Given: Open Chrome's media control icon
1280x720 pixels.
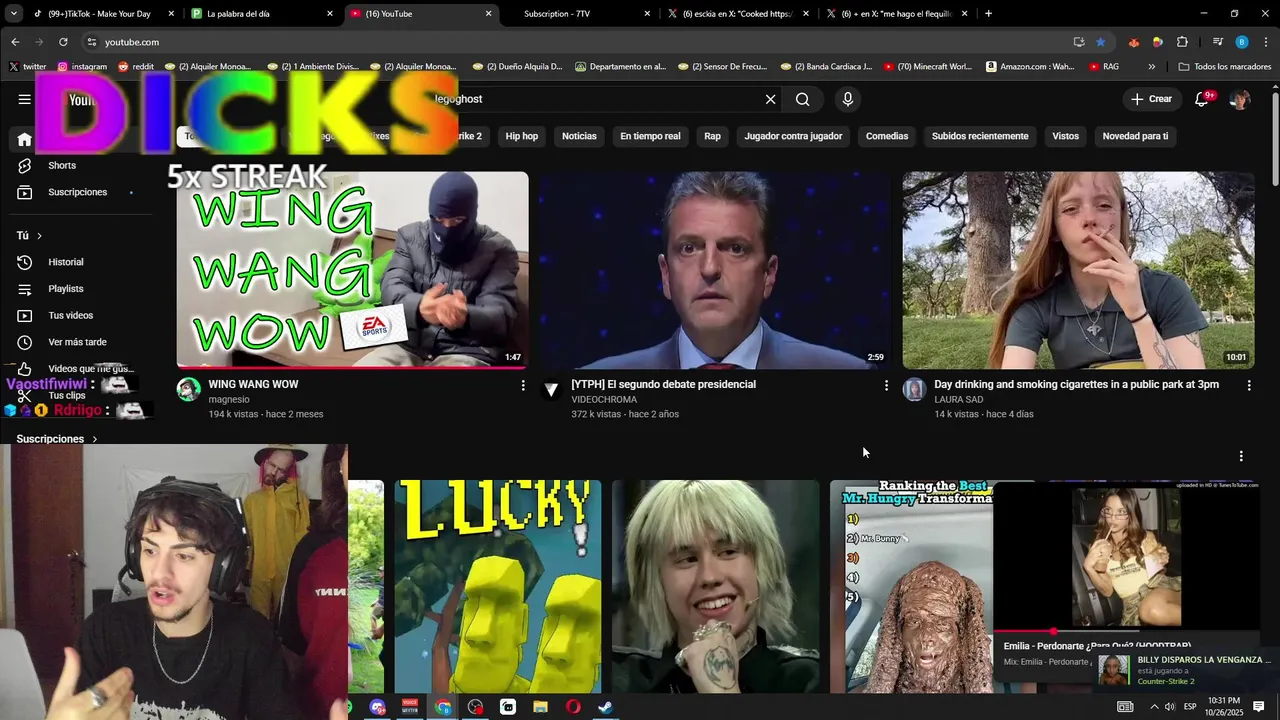Looking at the screenshot, I should point(1217,42).
